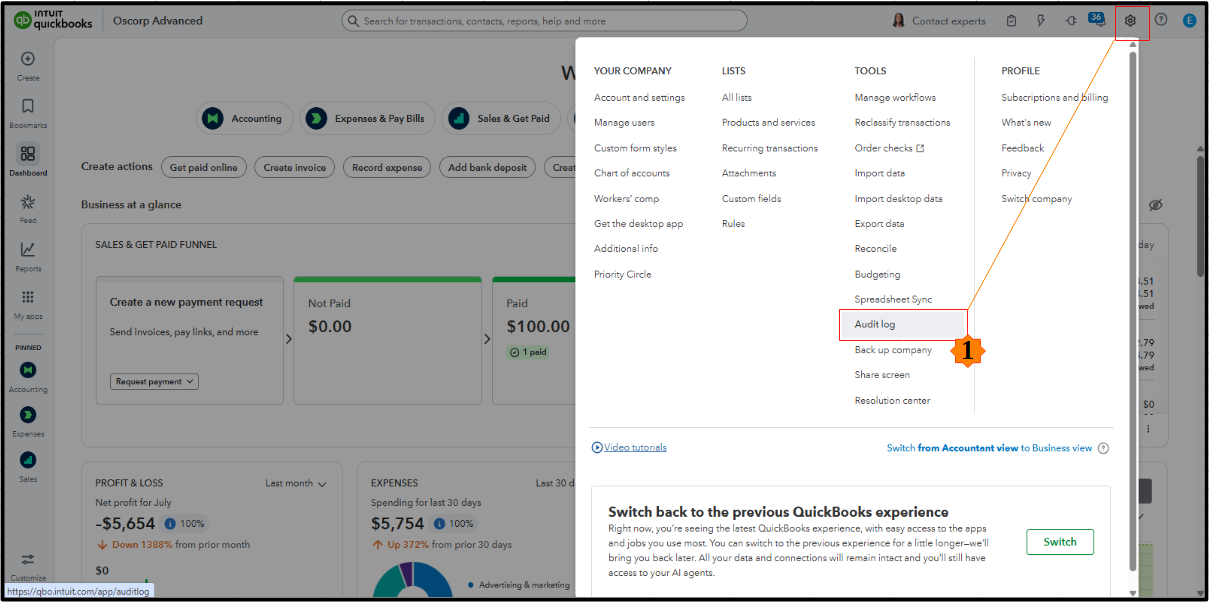Click the QuickBooks logo
Screen dimensions: 1209x602
52,20
